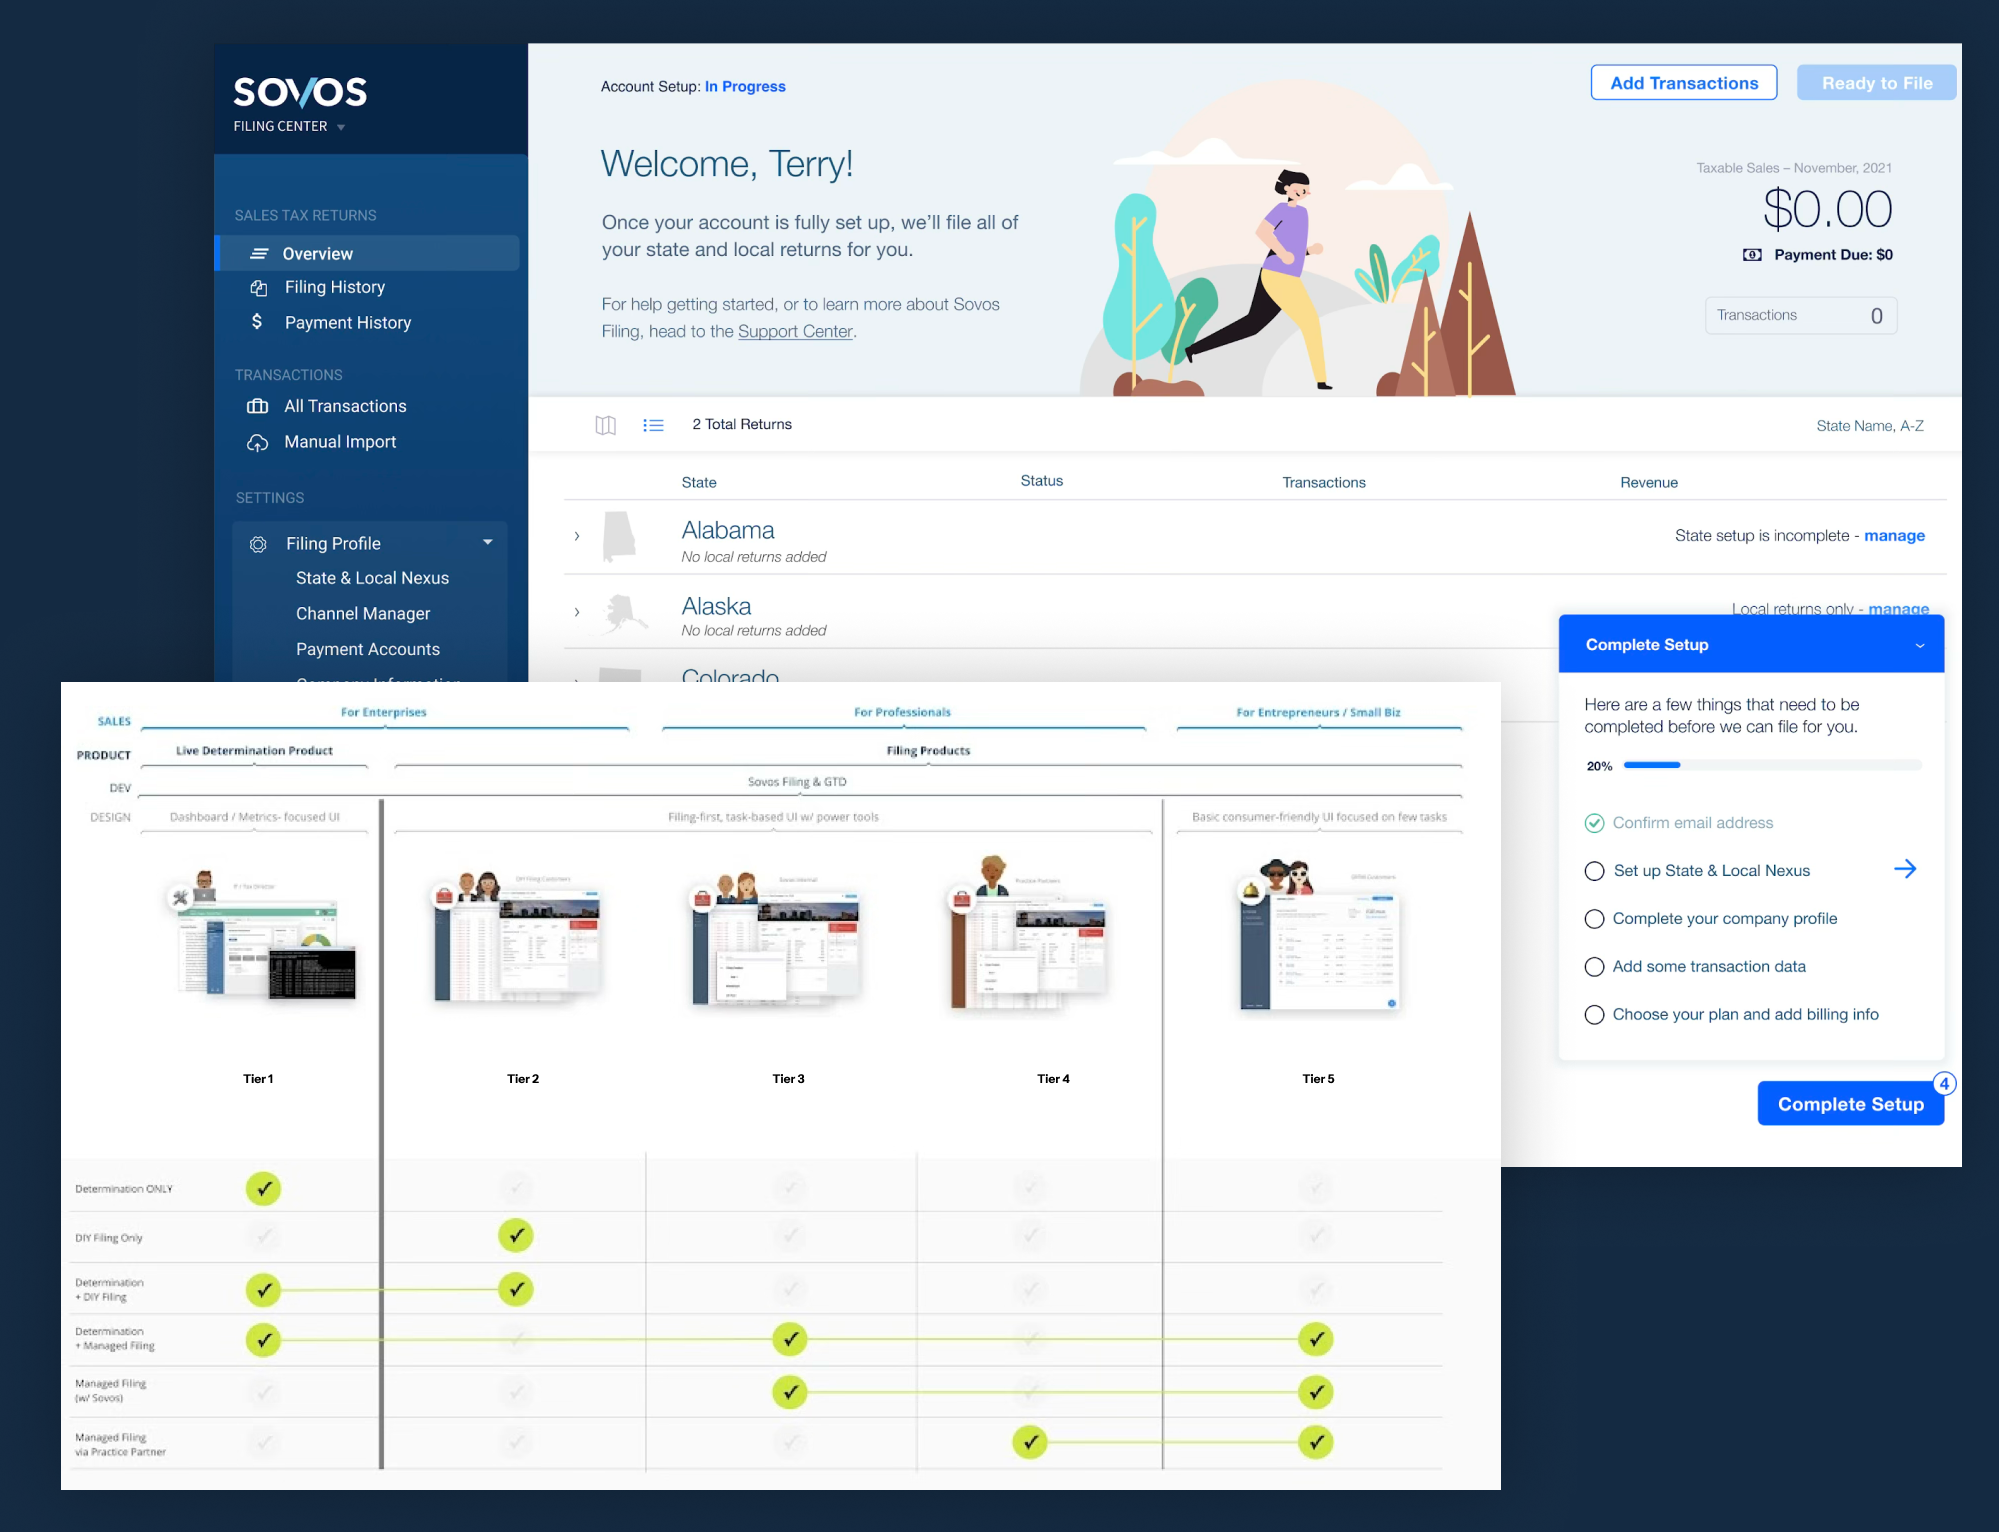Screen dimensions: 1999x1532
Task: Click the Payment Due money icon
Action: (x=1752, y=255)
